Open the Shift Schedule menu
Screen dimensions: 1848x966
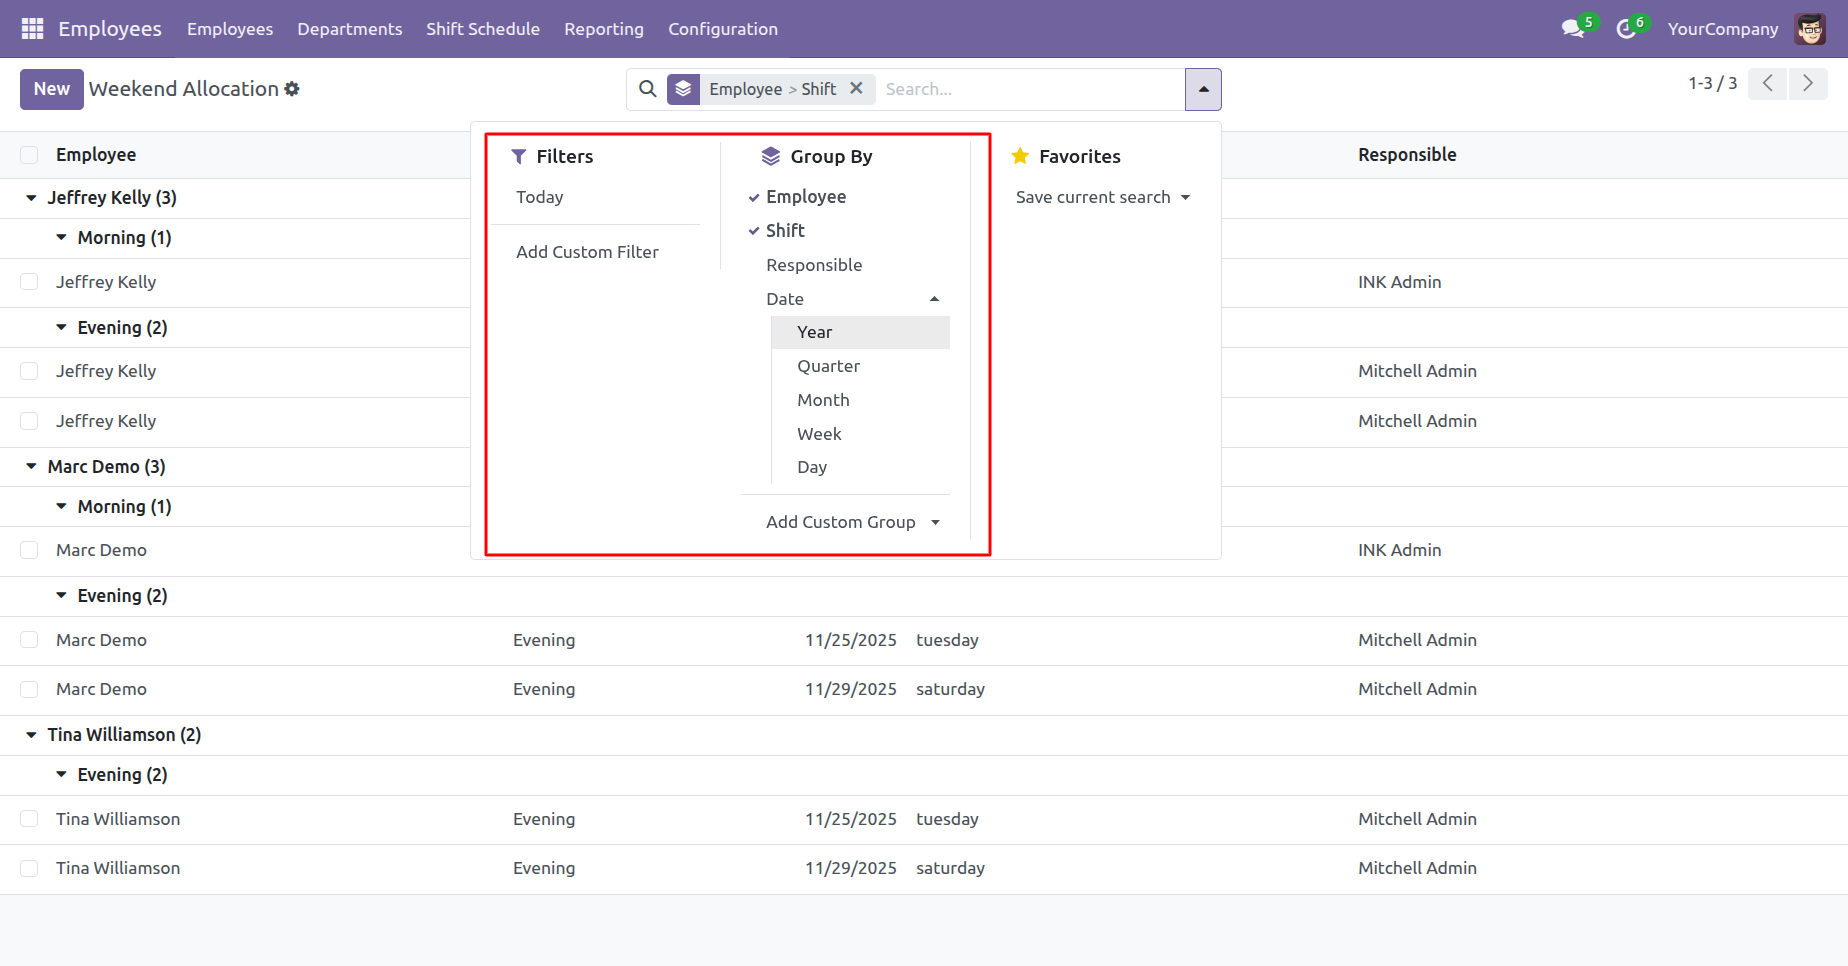click(483, 29)
